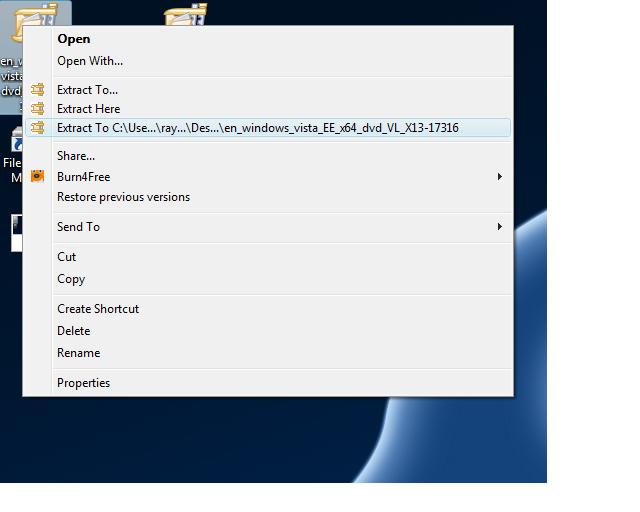
Task: Expand the Send To submenu arrow
Action: [x=500, y=227]
